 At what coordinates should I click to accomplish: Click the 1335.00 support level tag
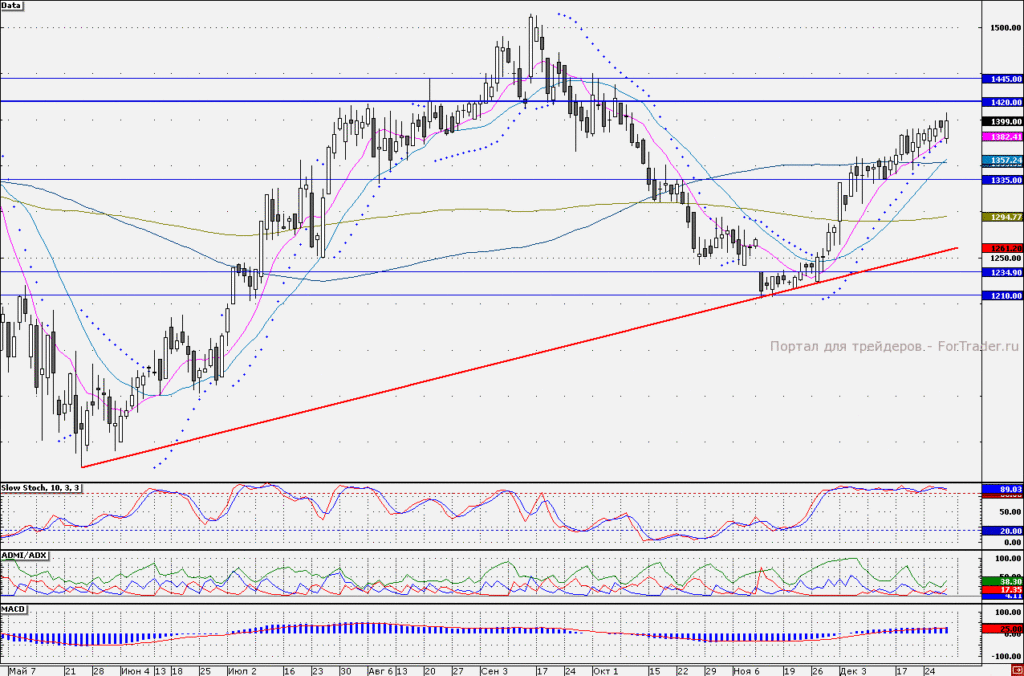pyautogui.click(x=1002, y=180)
